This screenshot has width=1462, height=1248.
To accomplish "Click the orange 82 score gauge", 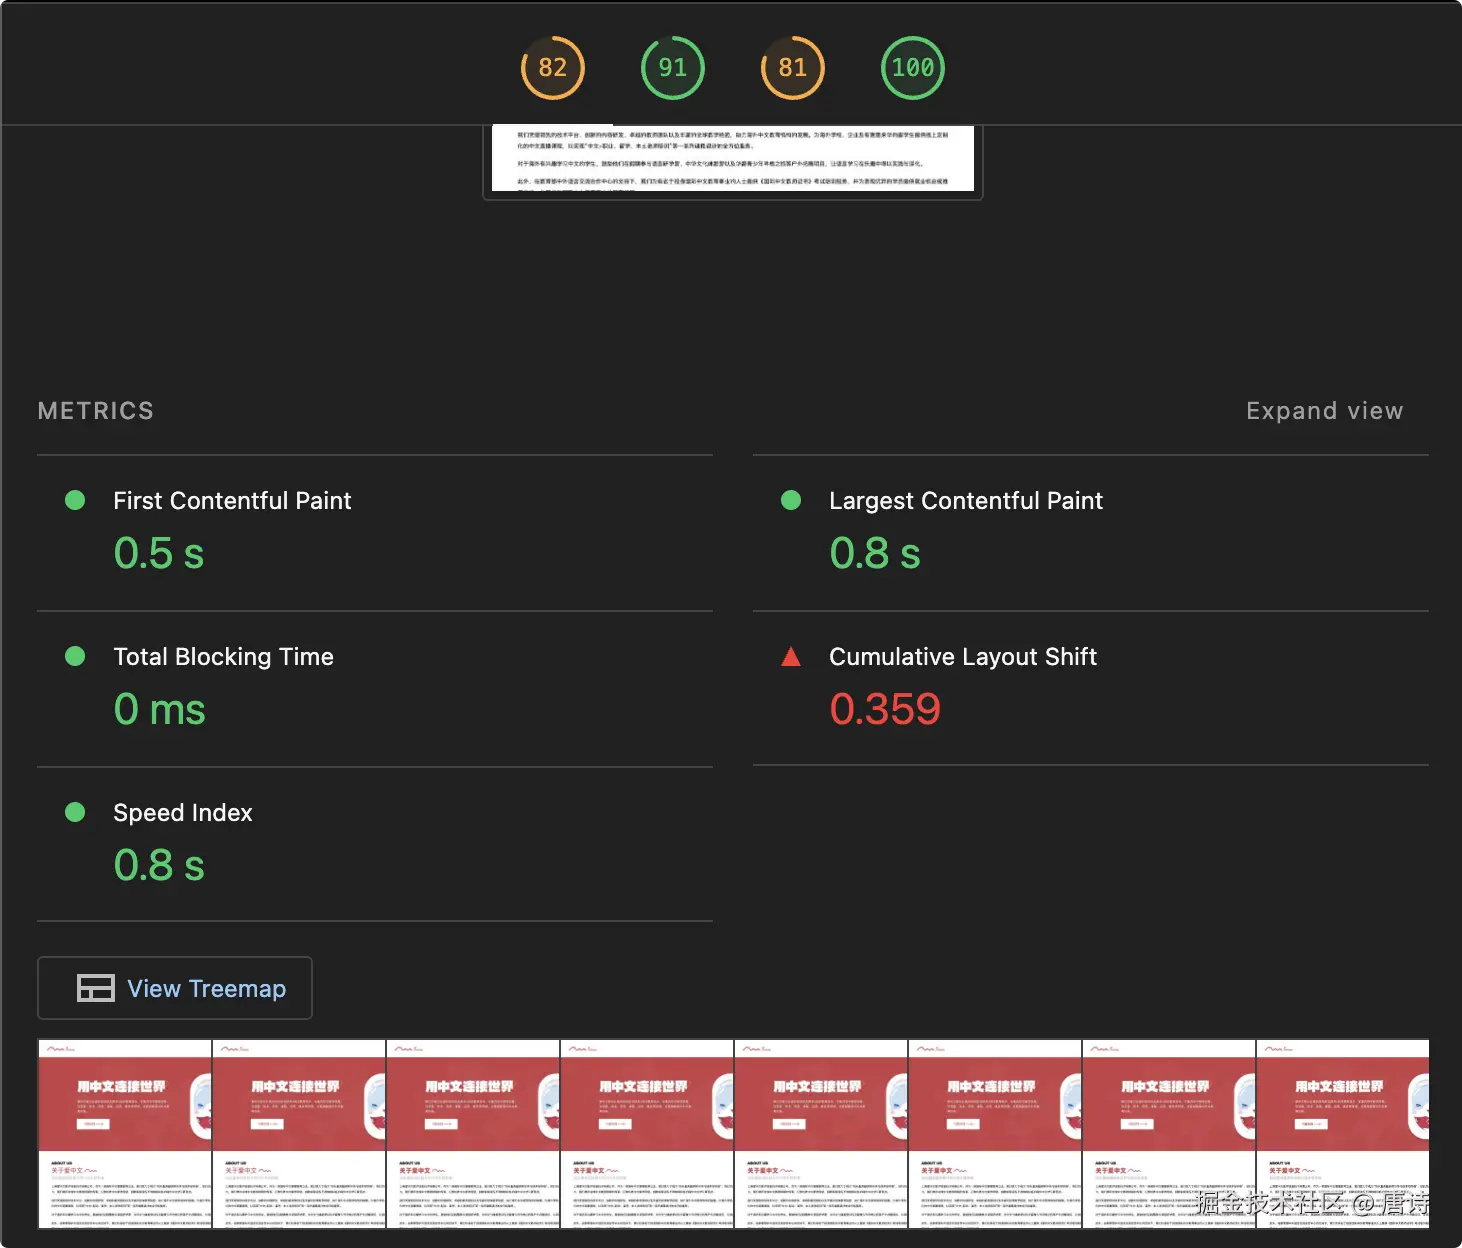I will pos(552,68).
